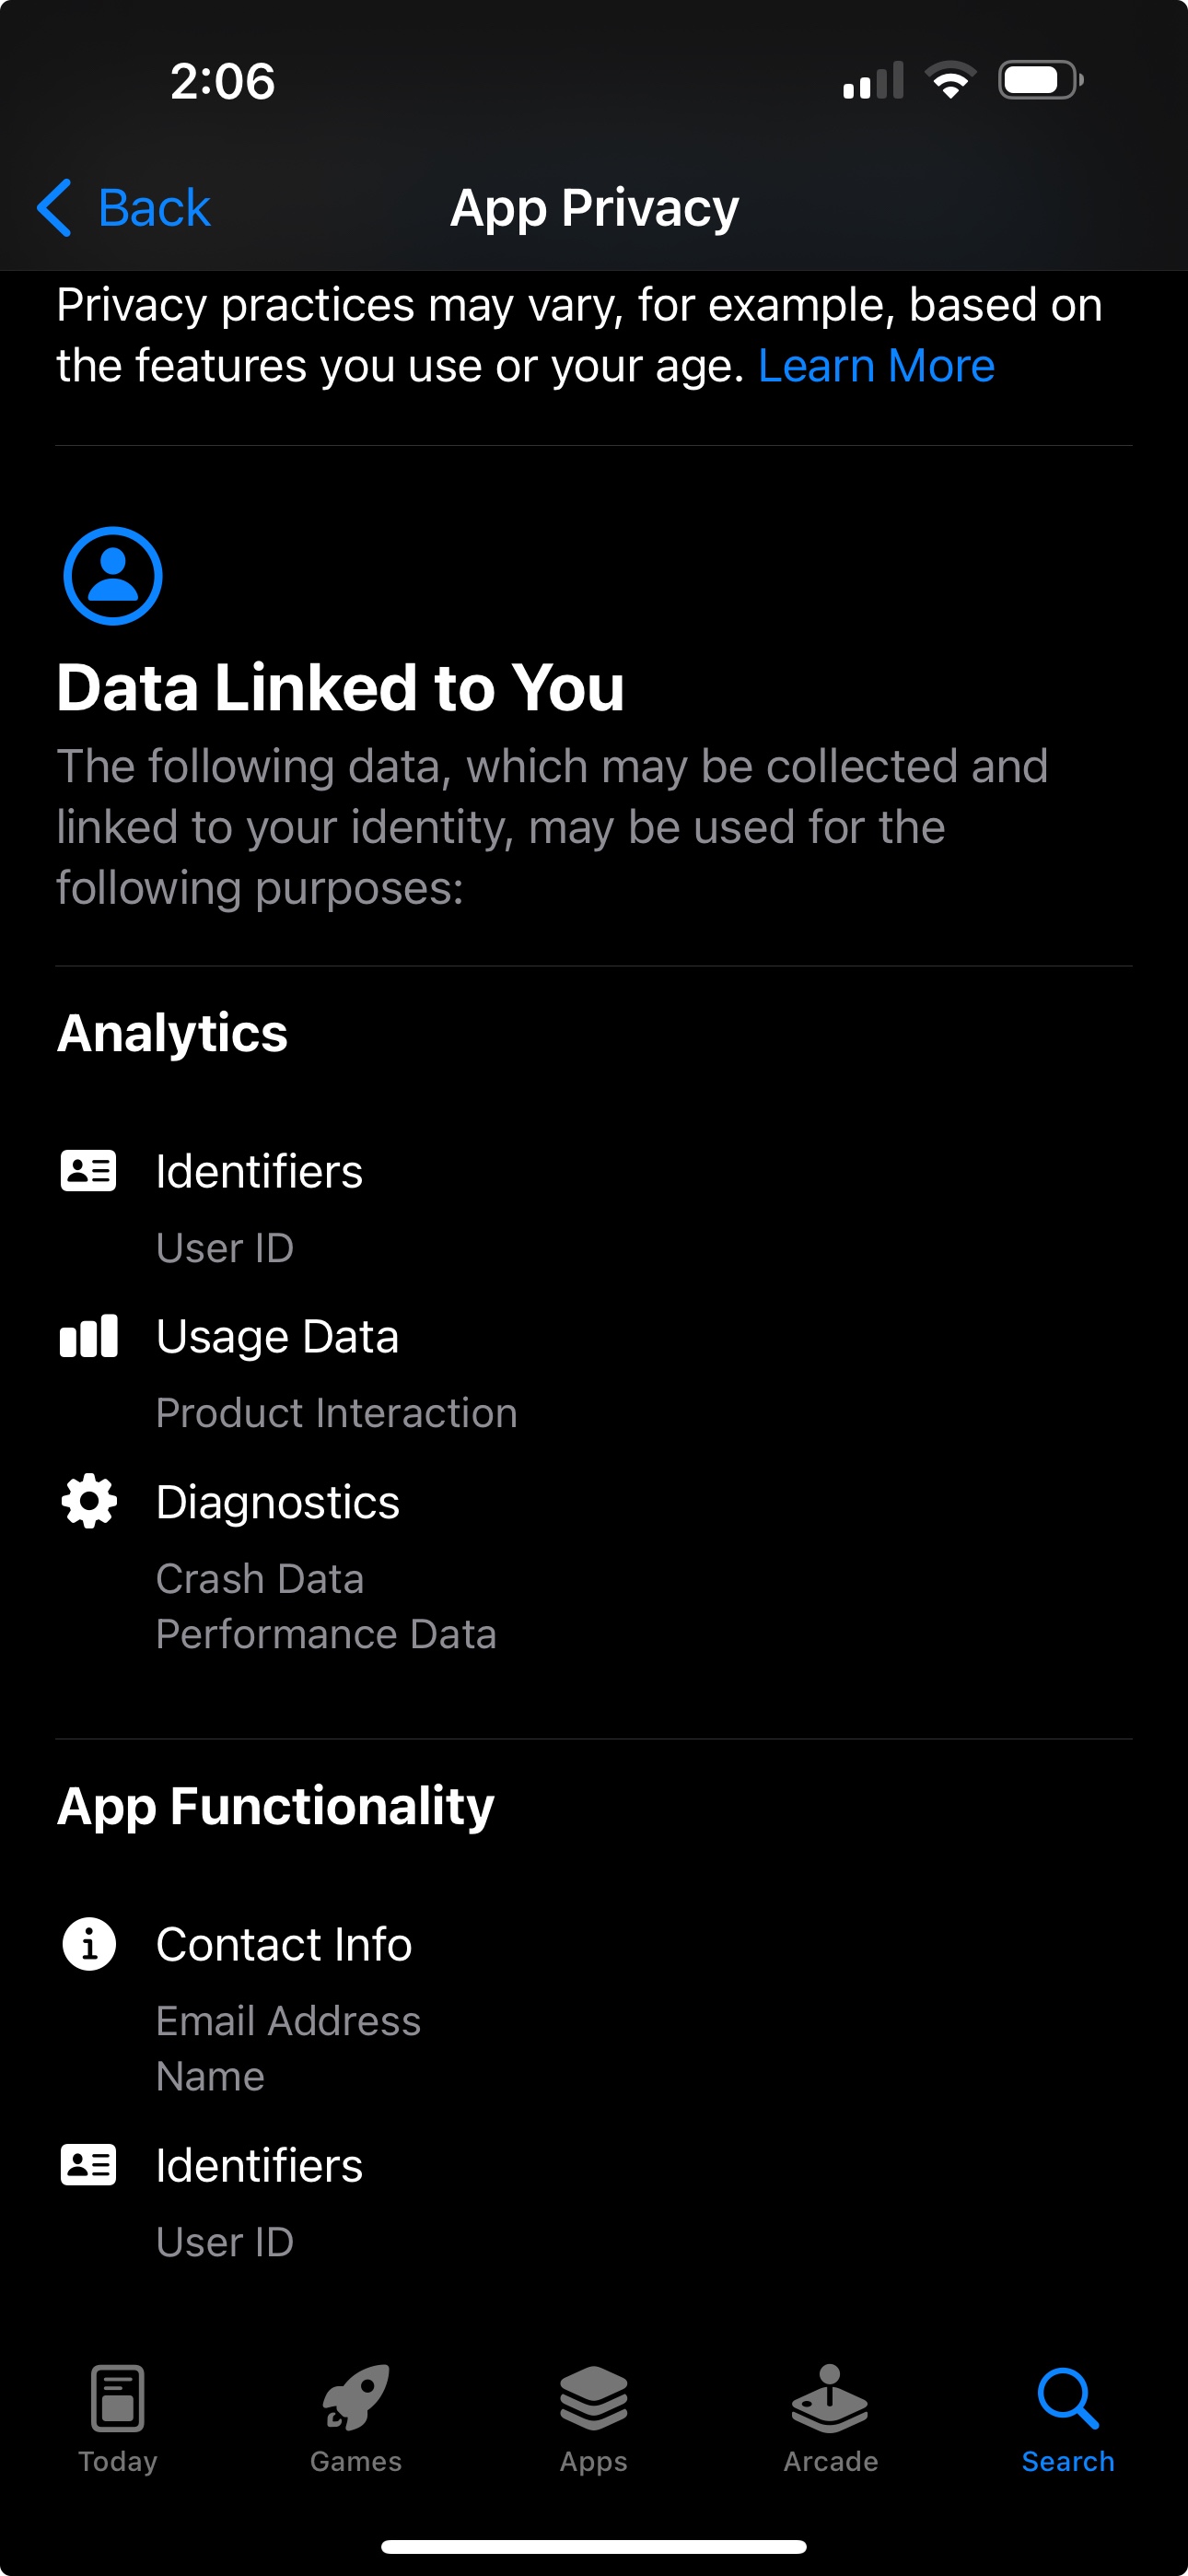1188x2576 pixels.
Task: Click the Contact Info circle icon
Action: coord(89,1944)
